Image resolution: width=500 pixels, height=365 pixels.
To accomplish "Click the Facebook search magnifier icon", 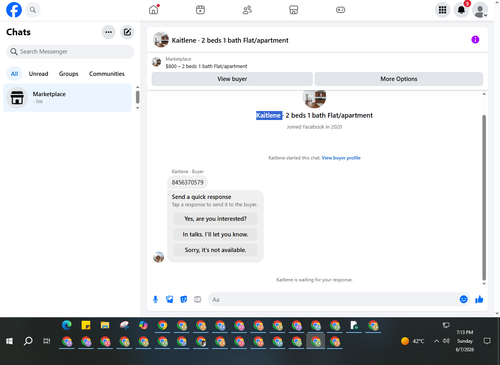I will 33,10.
